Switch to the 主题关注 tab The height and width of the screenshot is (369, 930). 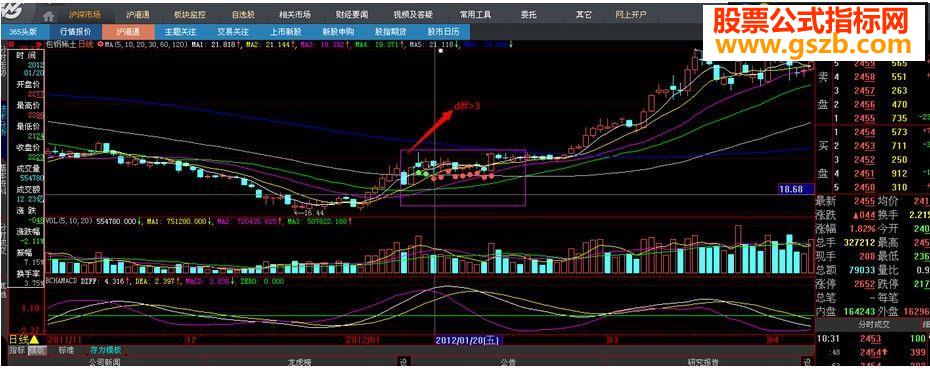point(181,32)
